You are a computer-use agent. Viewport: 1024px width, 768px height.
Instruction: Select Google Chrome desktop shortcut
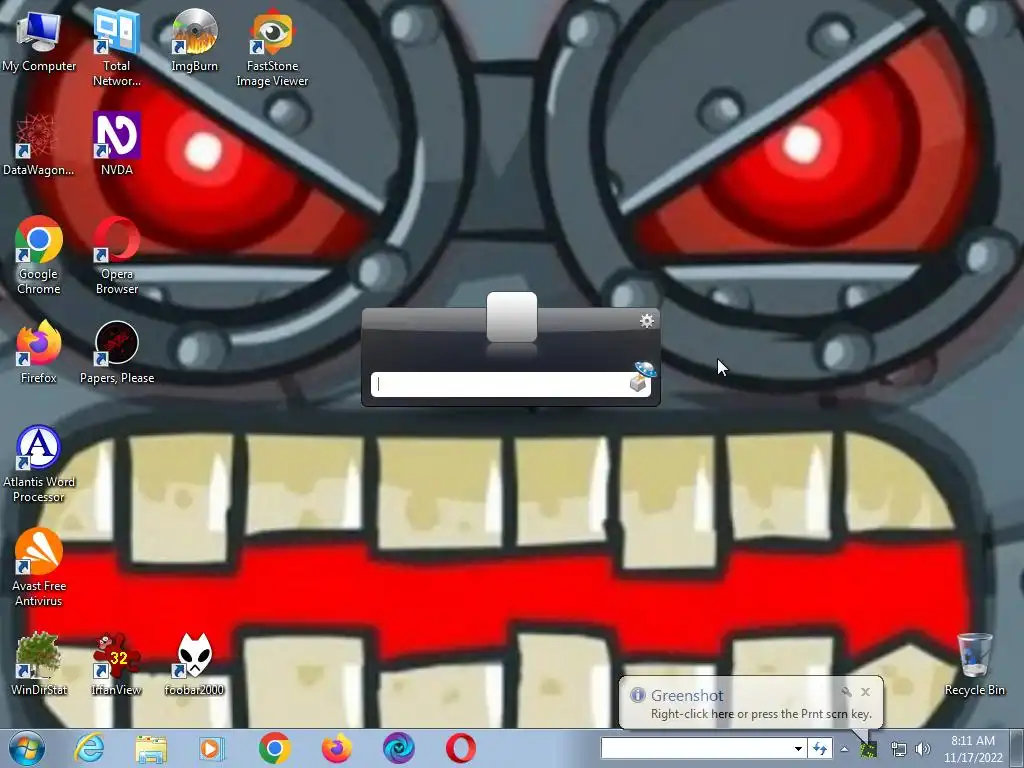(39, 256)
